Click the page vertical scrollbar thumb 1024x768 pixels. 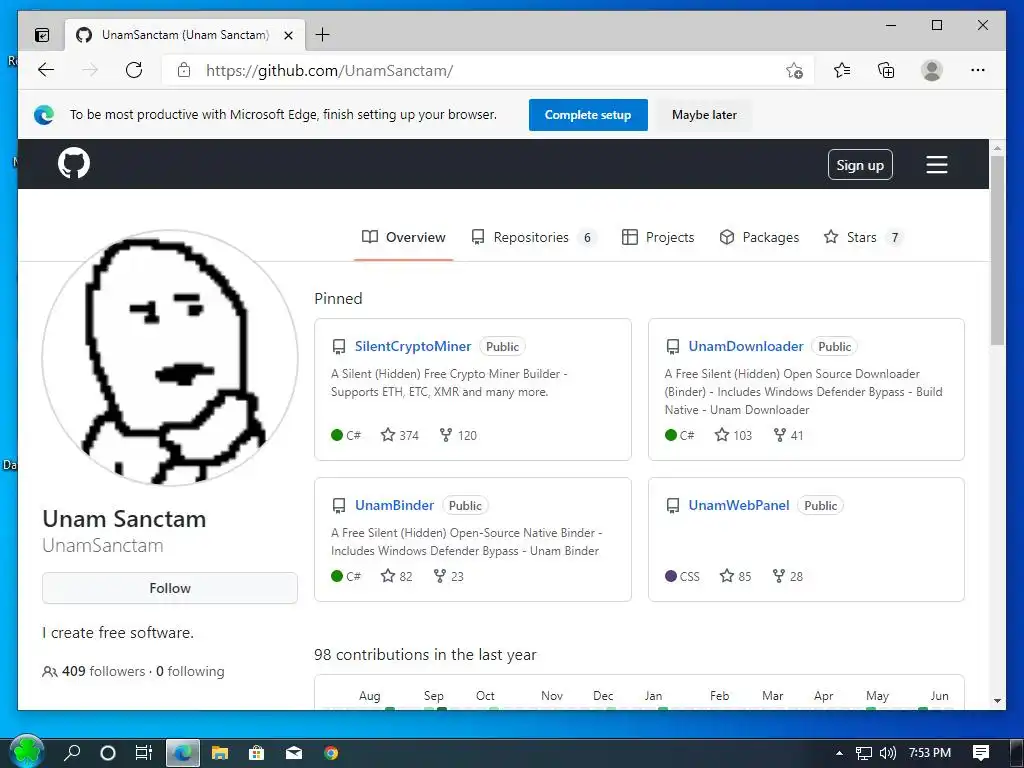click(997, 250)
